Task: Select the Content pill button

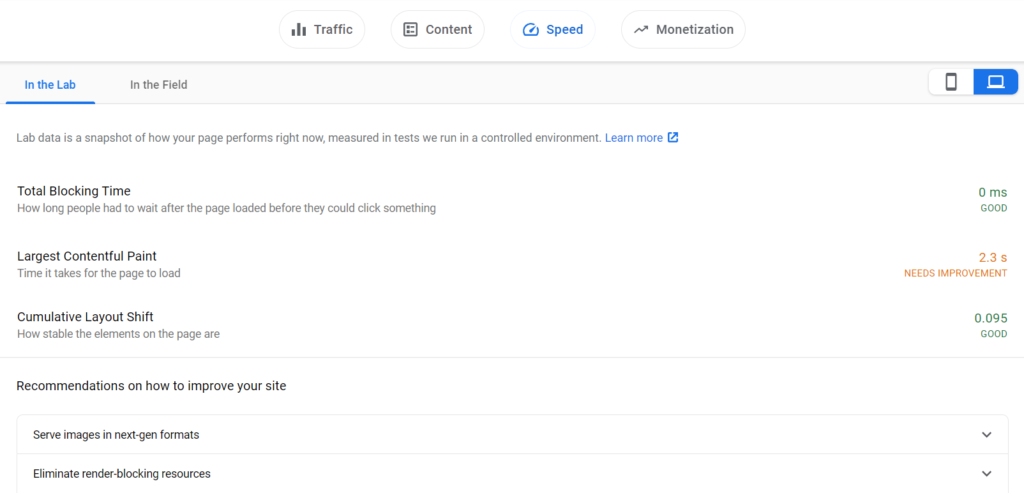Action: [438, 29]
